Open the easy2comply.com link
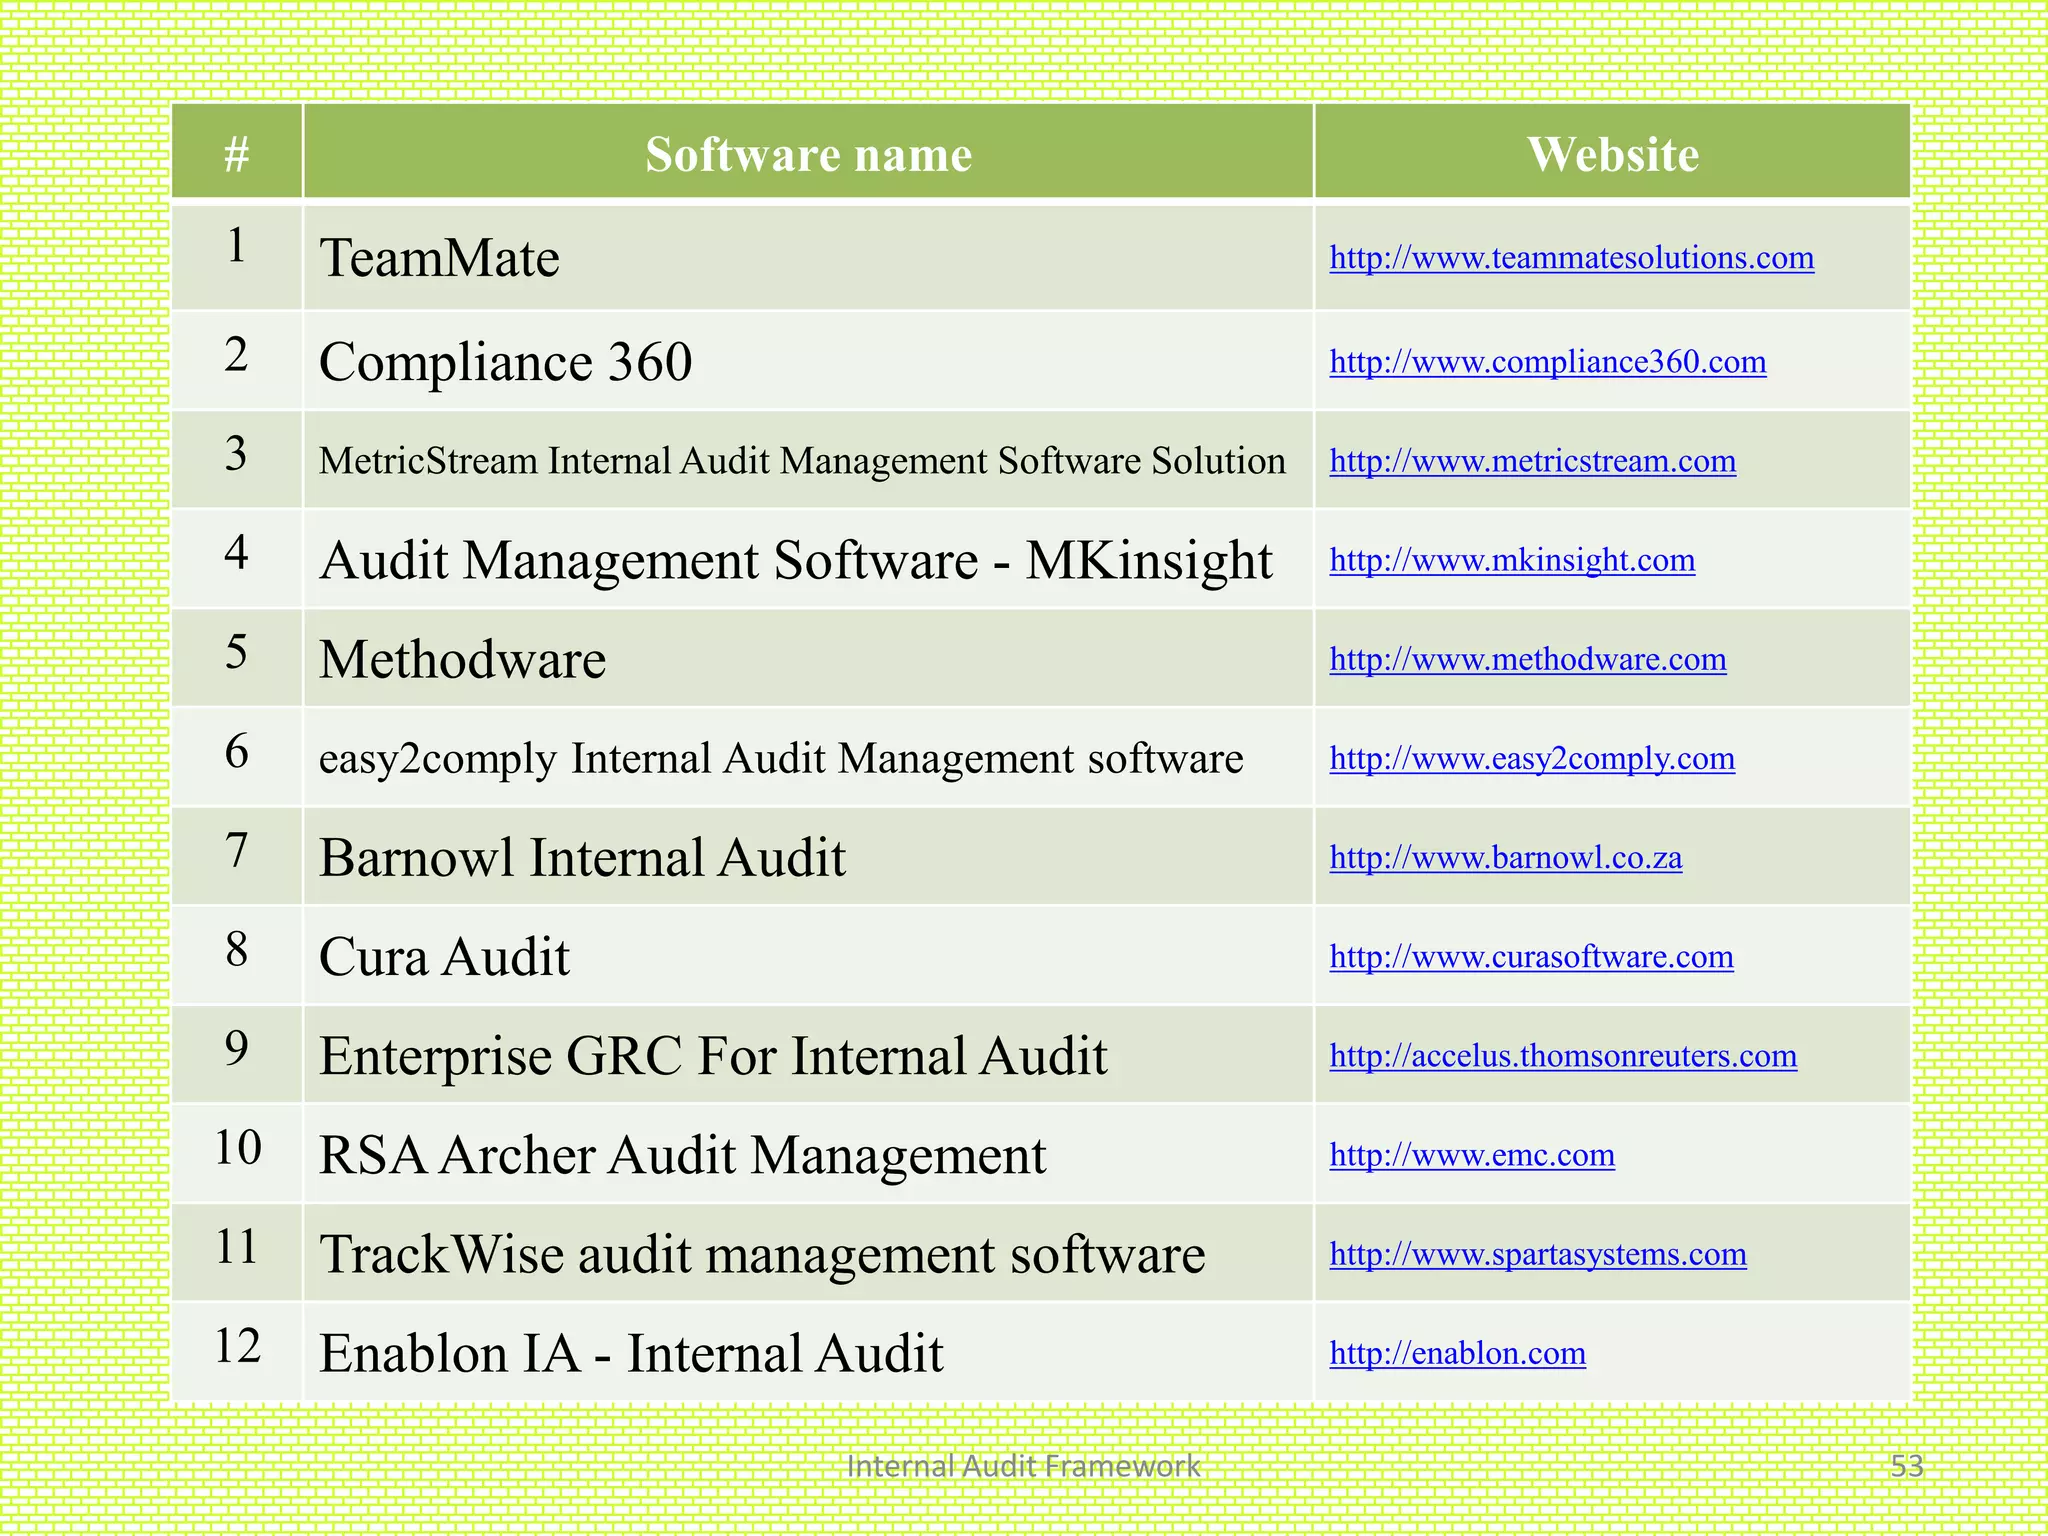Viewport: 2048px width, 1536px height. tap(1531, 758)
